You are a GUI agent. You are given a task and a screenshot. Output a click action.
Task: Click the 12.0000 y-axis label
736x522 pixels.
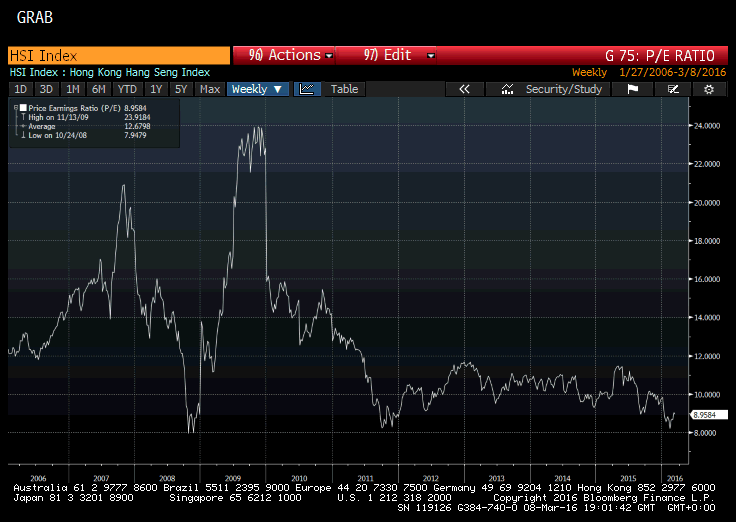(x=707, y=356)
